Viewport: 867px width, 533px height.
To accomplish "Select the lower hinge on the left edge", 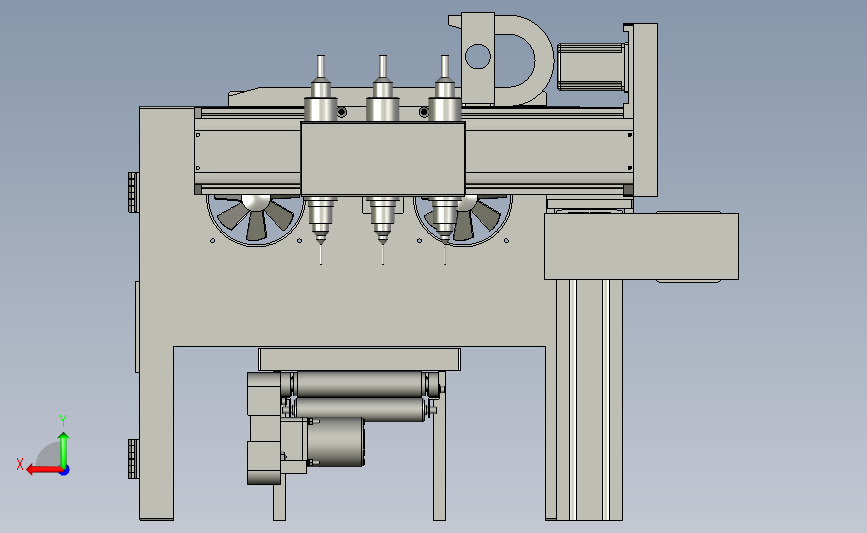I will (x=133, y=459).
